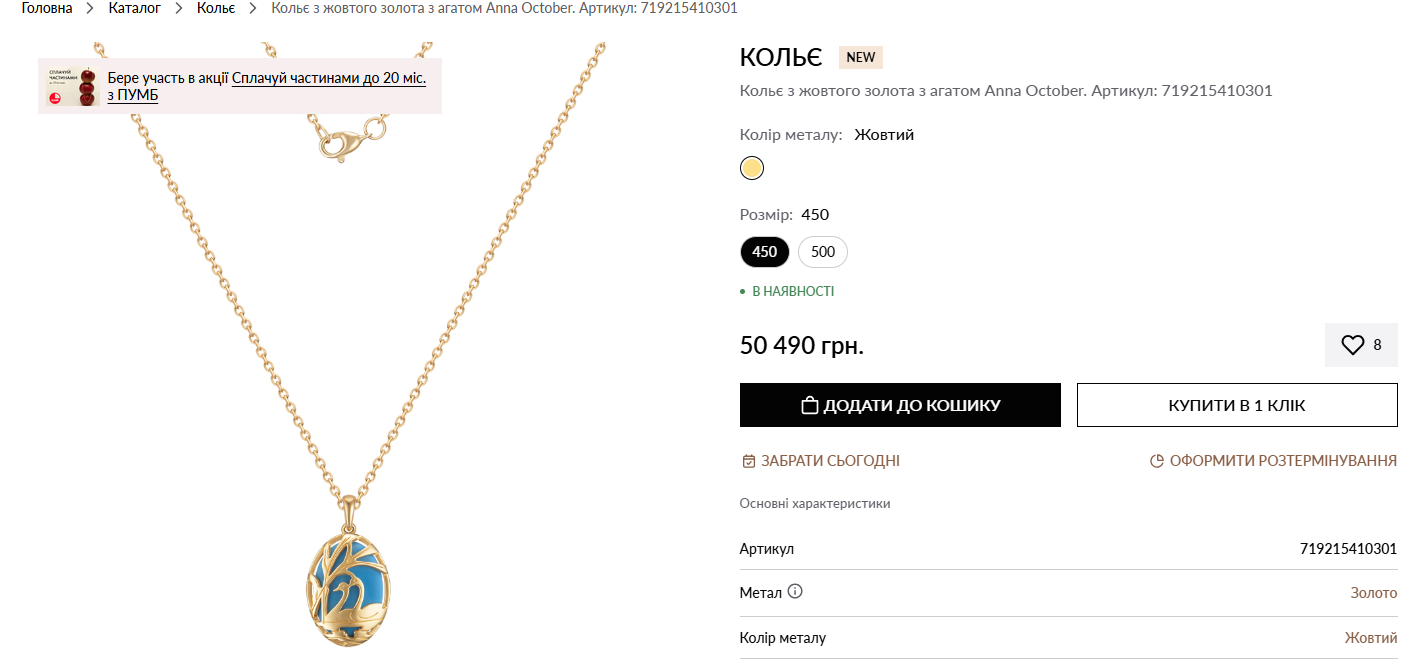Image resolution: width=1428 pixels, height=660 pixels.
Task: Open Жовтий metal color attribute link
Action: click(1370, 638)
